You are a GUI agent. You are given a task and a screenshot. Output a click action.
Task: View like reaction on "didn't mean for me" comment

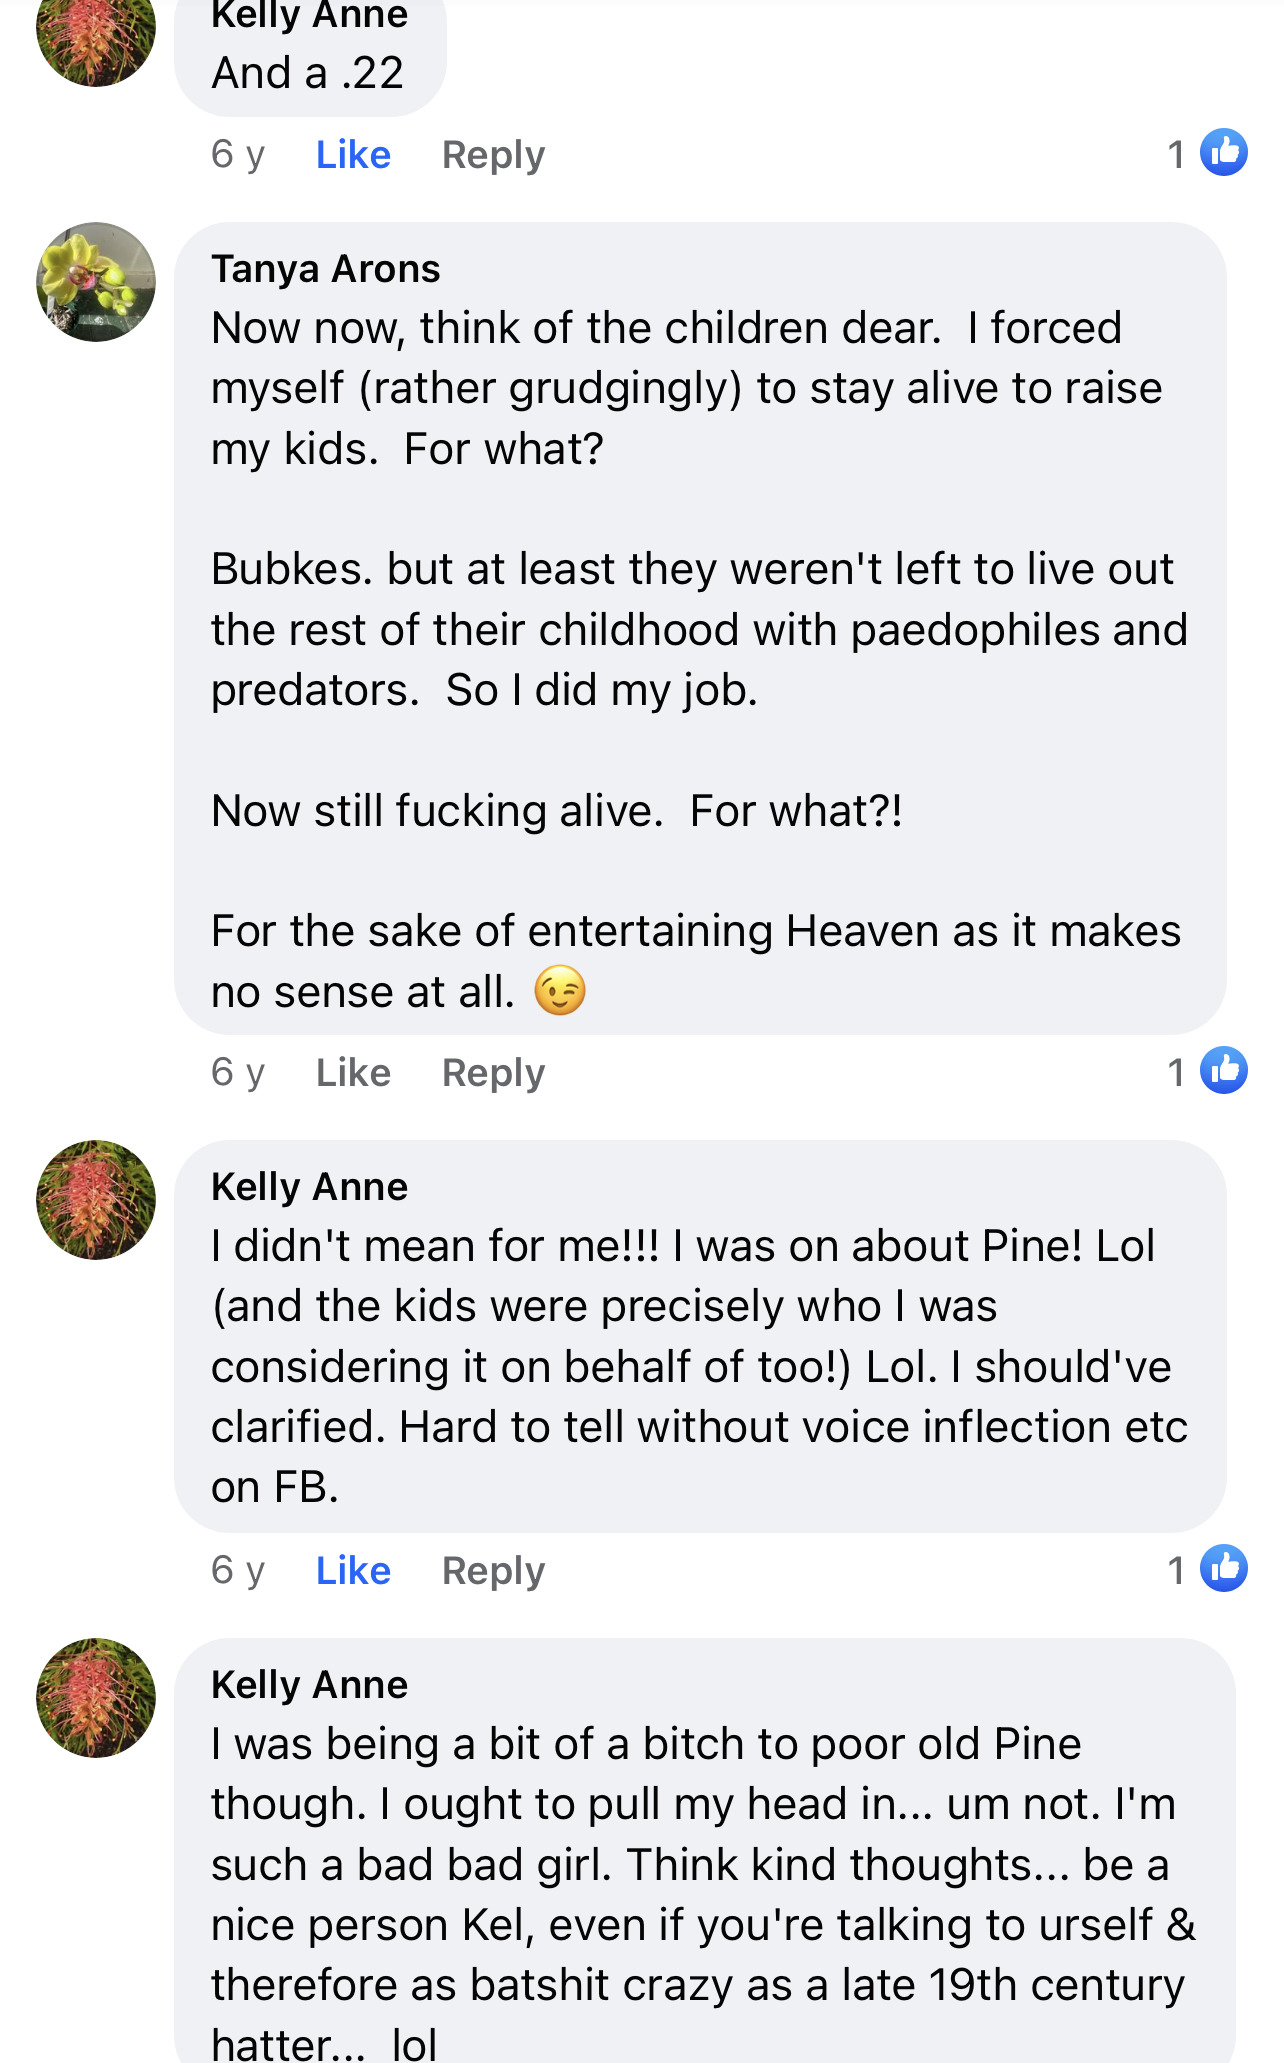click(x=1223, y=1569)
